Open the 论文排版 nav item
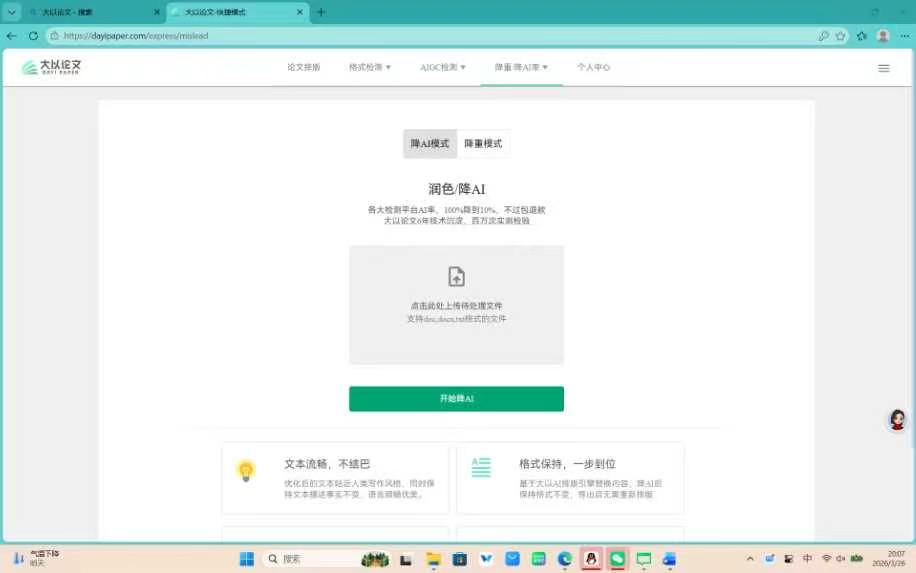The image size is (916, 573). click(303, 68)
